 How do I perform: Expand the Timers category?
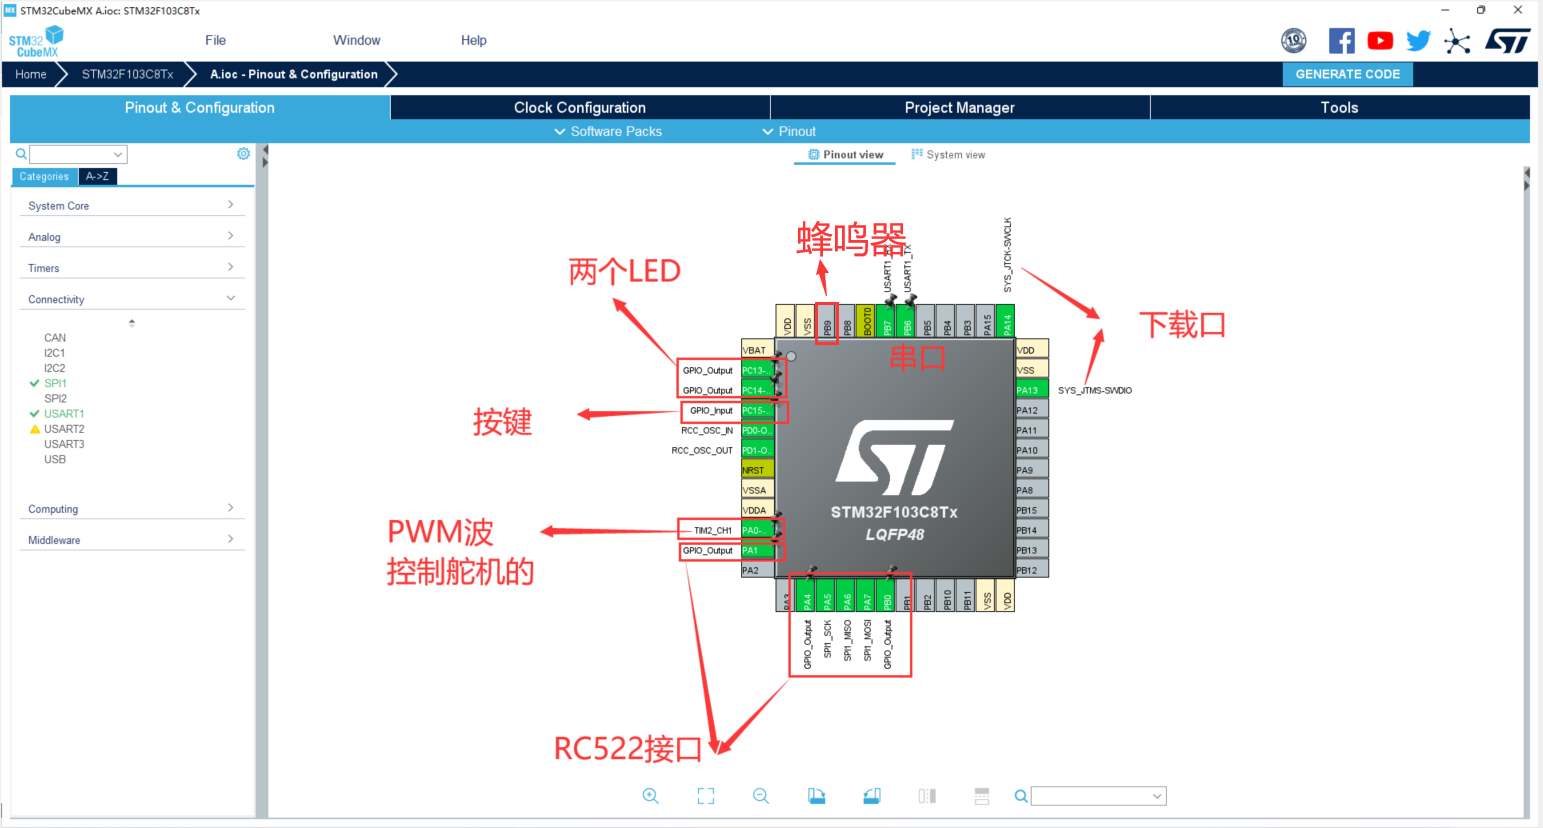tap(131, 267)
